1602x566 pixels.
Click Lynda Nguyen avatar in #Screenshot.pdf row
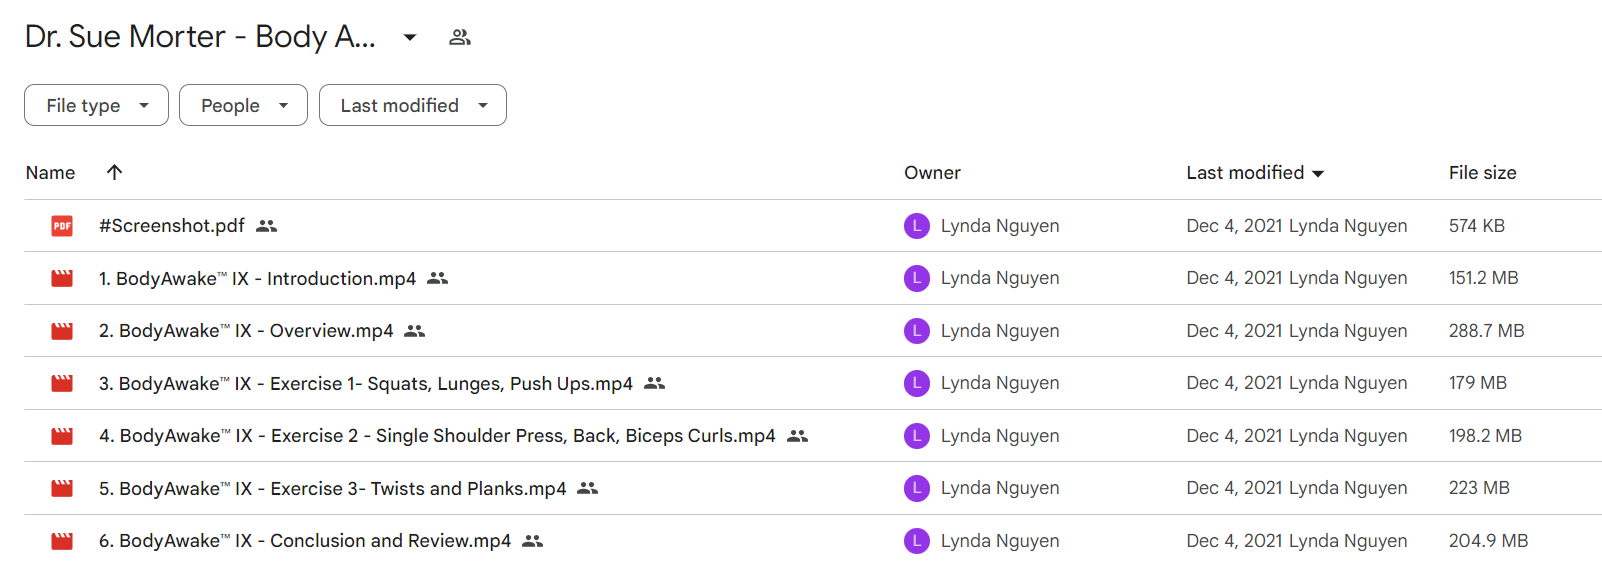point(917,226)
